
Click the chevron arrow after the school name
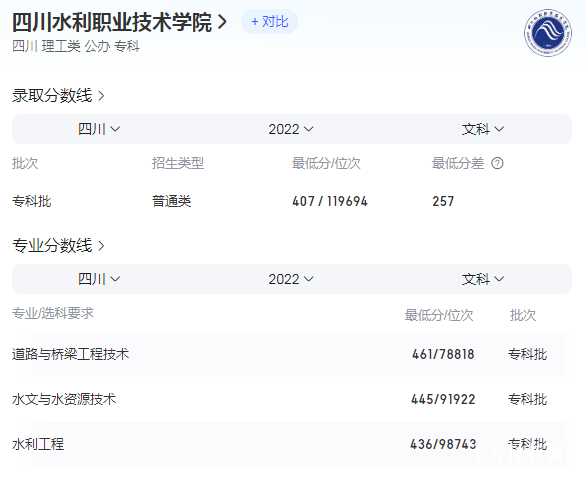point(222,22)
